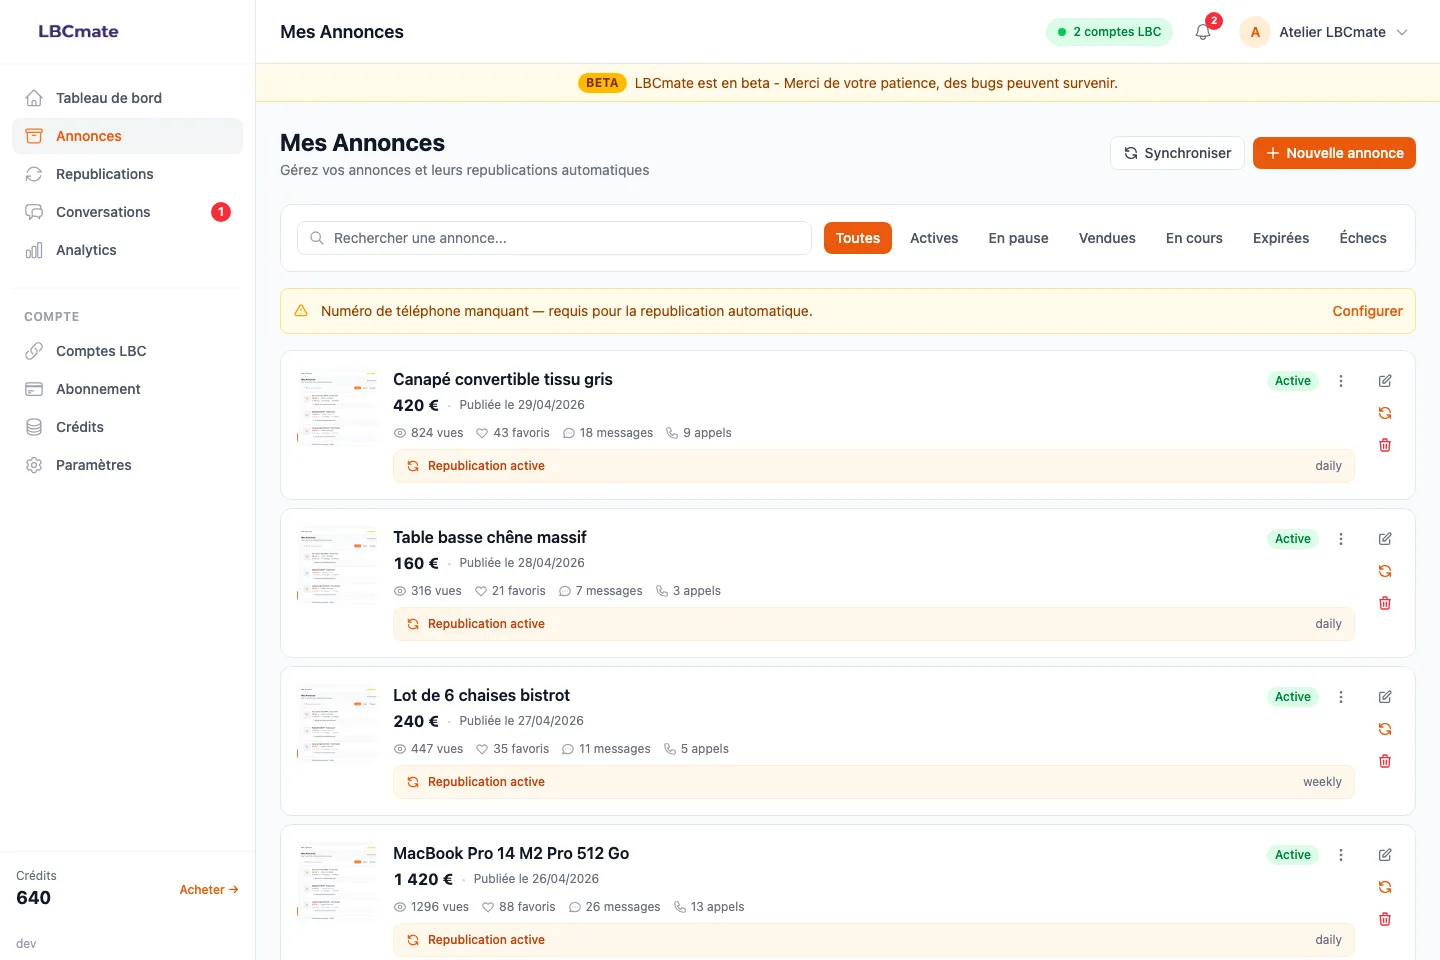
Task: Click the 18 messages stat
Action: click(x=607, y=433)
